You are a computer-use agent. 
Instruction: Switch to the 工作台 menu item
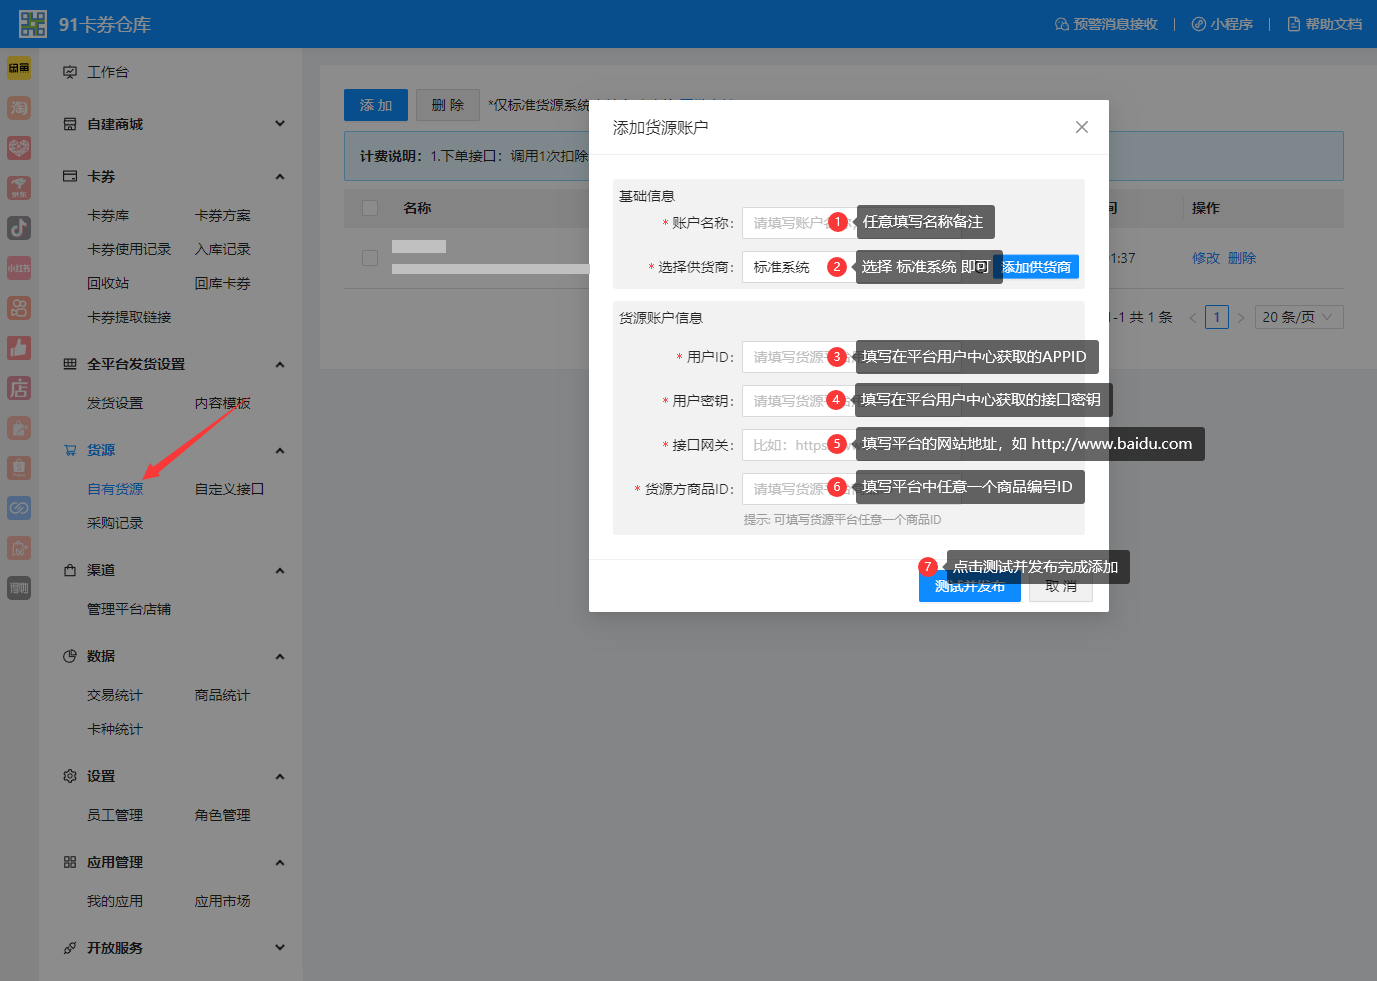click(x=107, y=71)
